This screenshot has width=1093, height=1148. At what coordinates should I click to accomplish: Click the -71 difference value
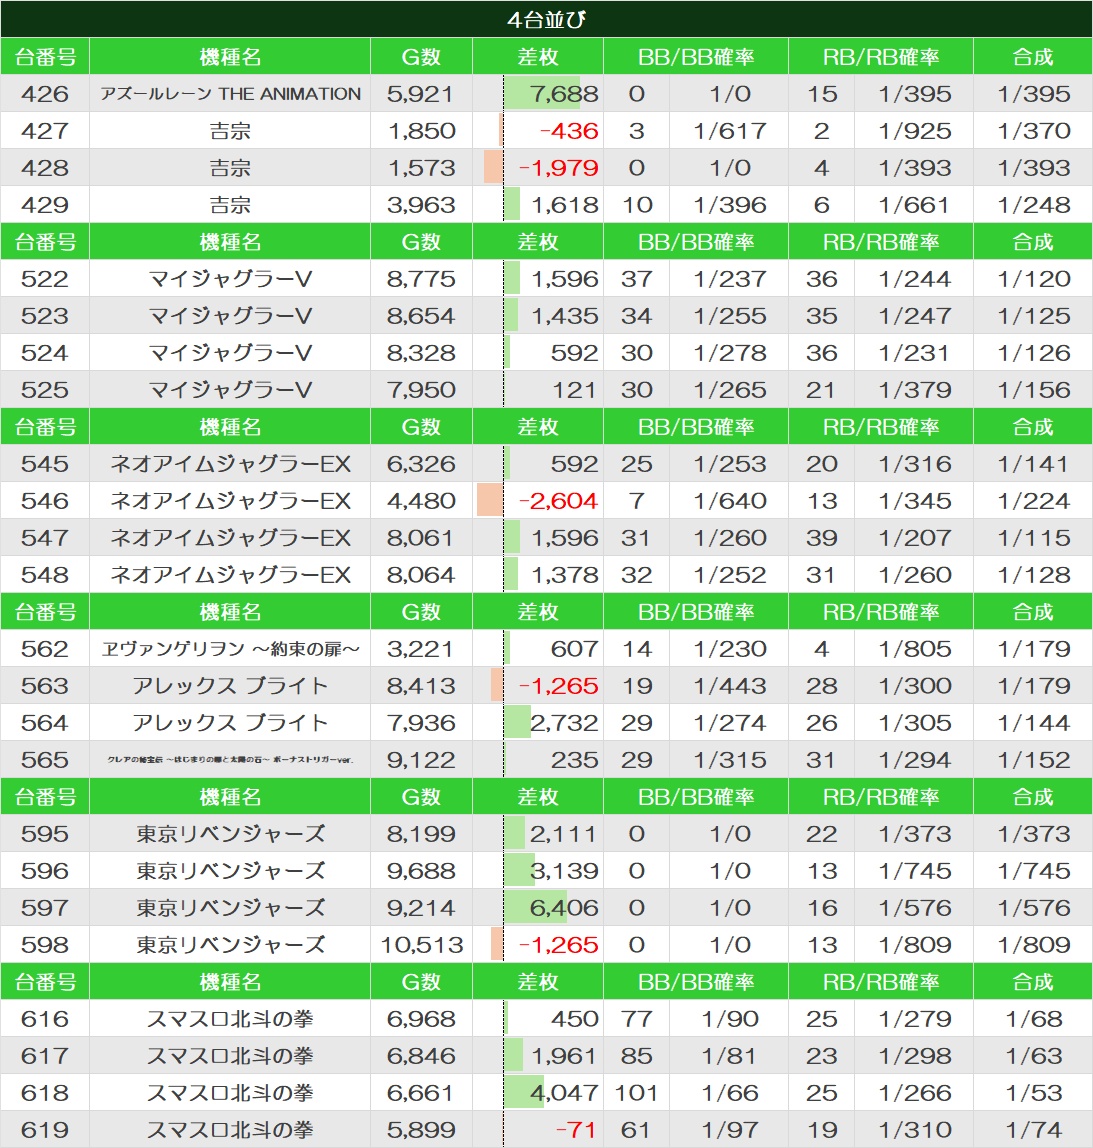click(576, 1130)
